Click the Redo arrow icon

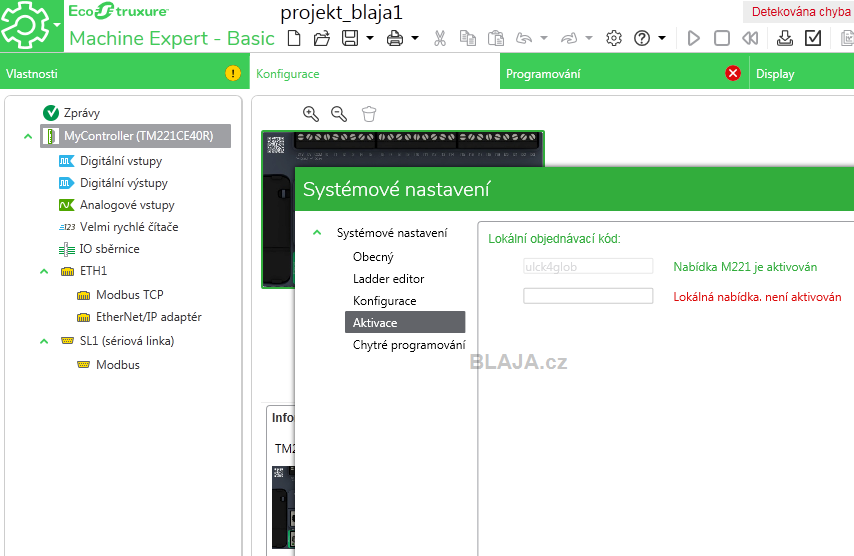[x=569, y=38]
